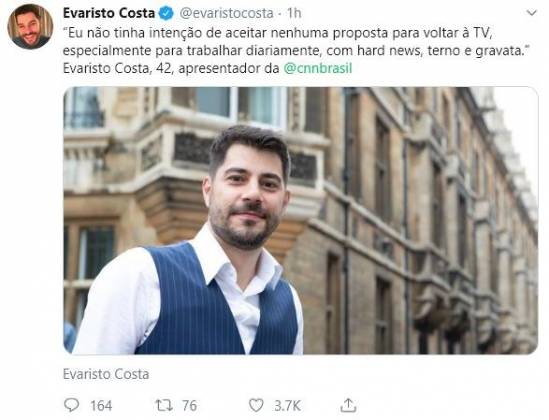Screen dimensions: 549x420
Task: Like the tweet with the heart icon
Action: pos(256,405)
